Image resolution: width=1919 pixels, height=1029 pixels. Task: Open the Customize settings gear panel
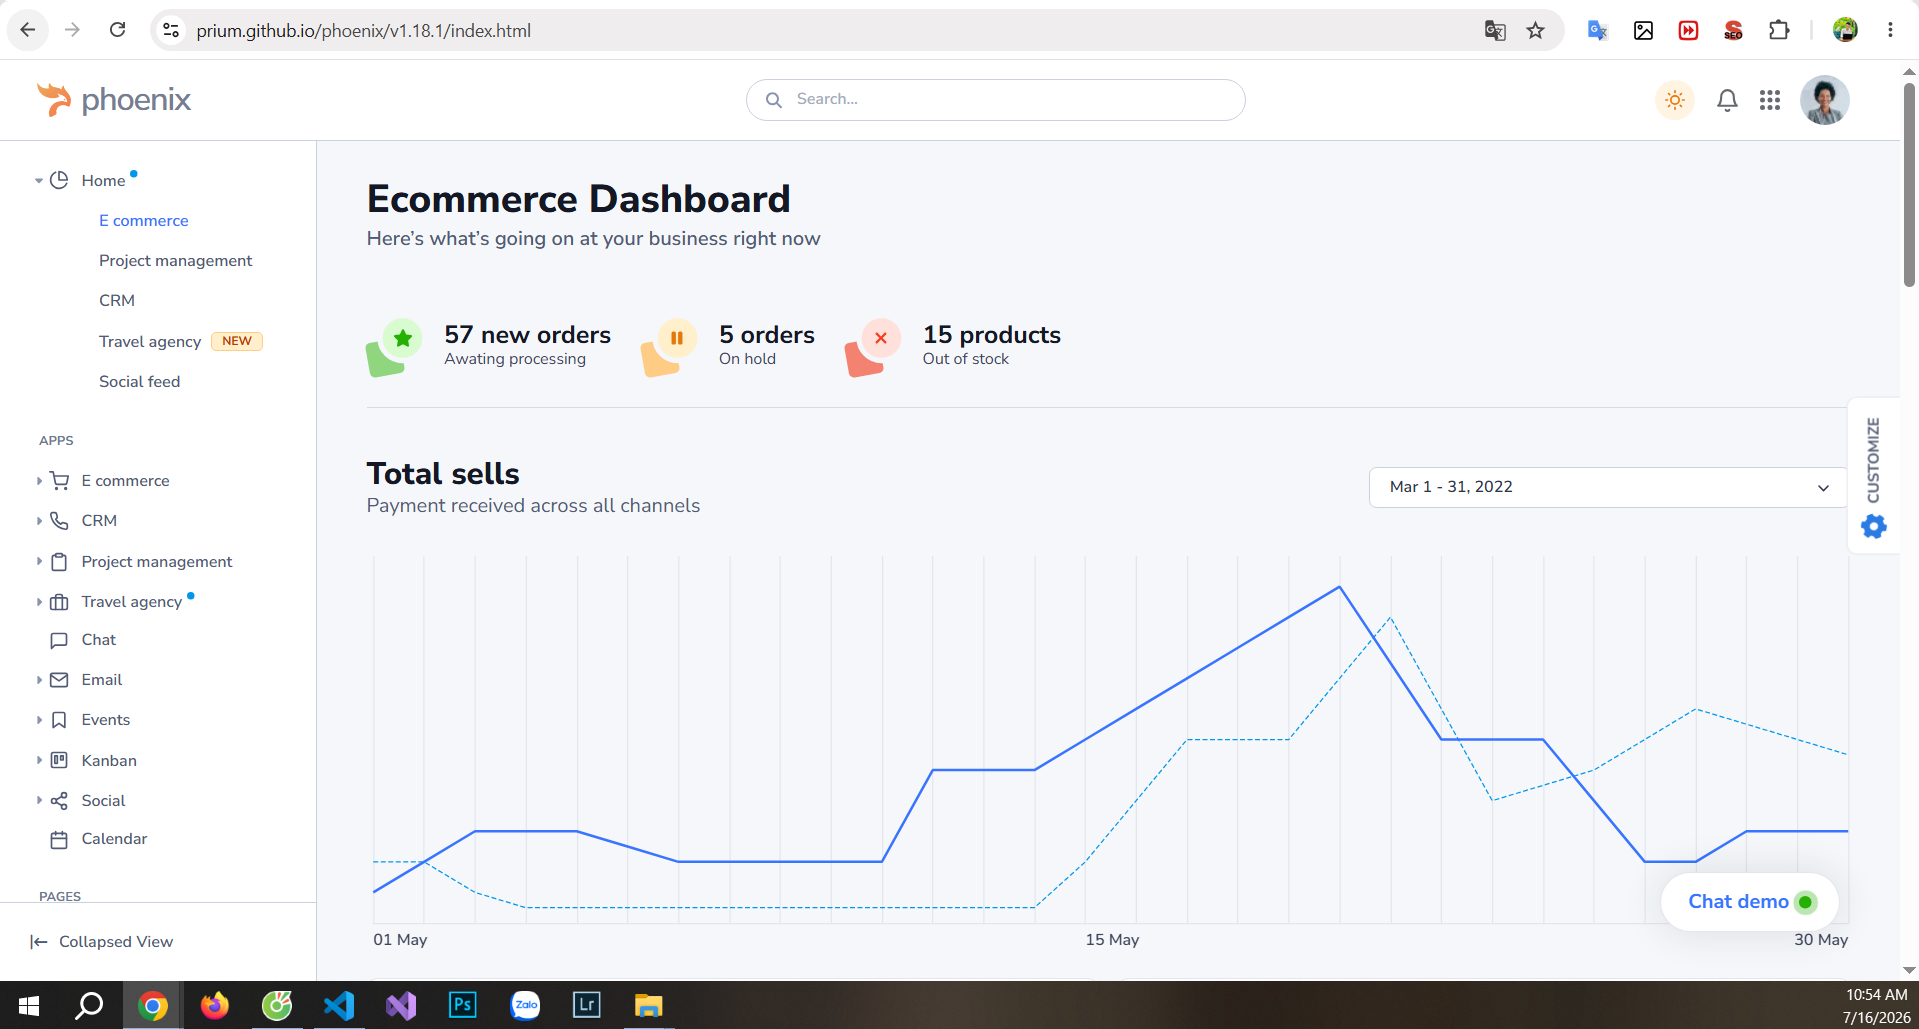pos(1874,526)
